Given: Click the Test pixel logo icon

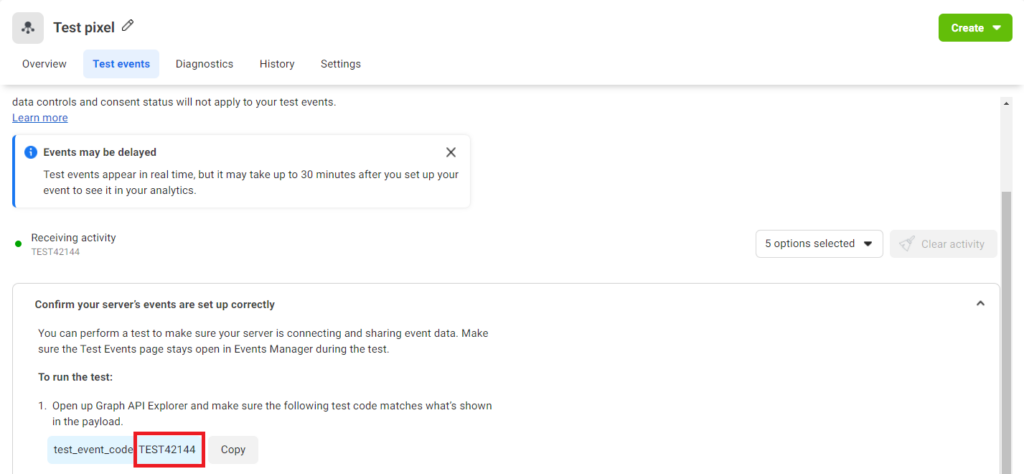Looking at the screenshot, I should tap(28, 27).
